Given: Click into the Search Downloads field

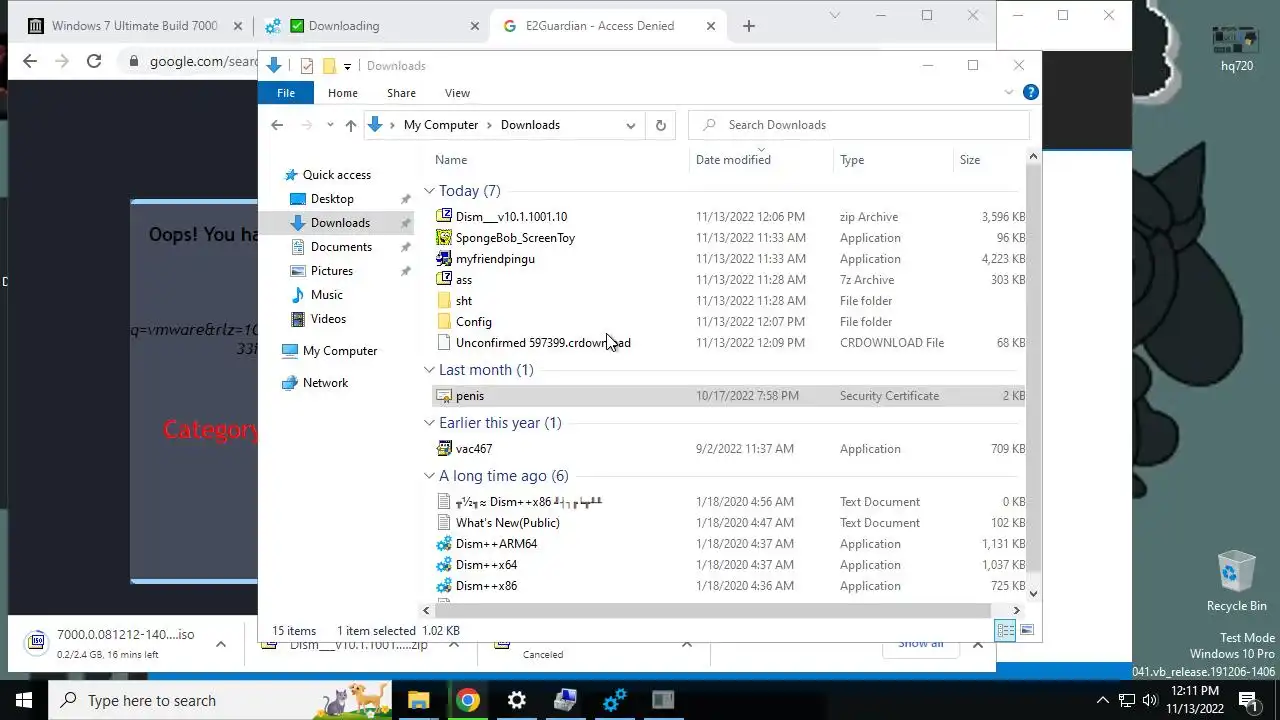Looking at the screenshot, I should [858, 125].
